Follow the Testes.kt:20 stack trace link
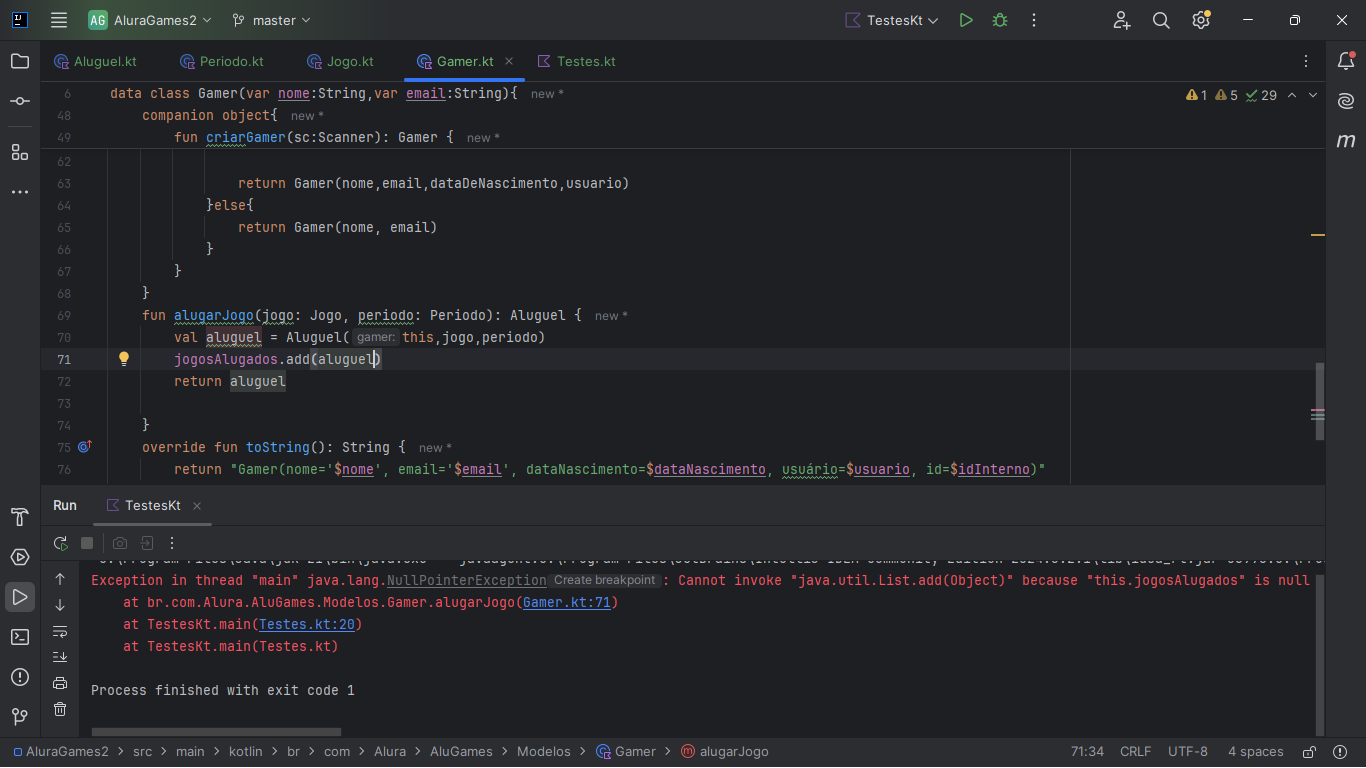This screenshot has height=768, width=1366. pos(306,624)
